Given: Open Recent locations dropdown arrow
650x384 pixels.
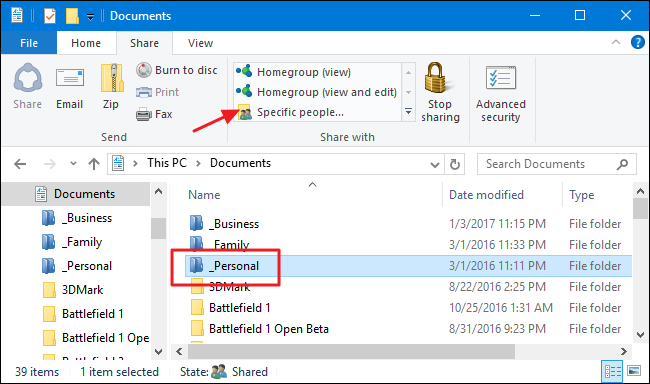Looking at the screenshot, I should coord(73,164).
